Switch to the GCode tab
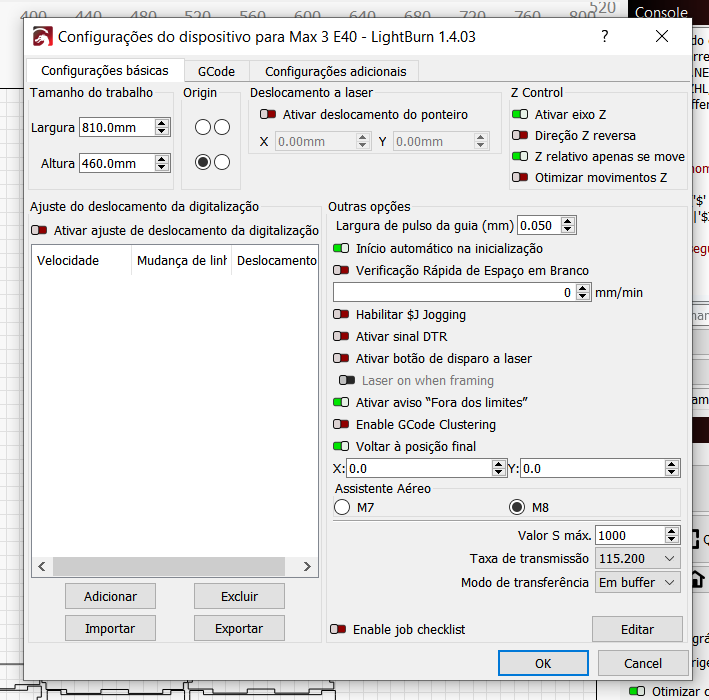 (x=216, y=72)
